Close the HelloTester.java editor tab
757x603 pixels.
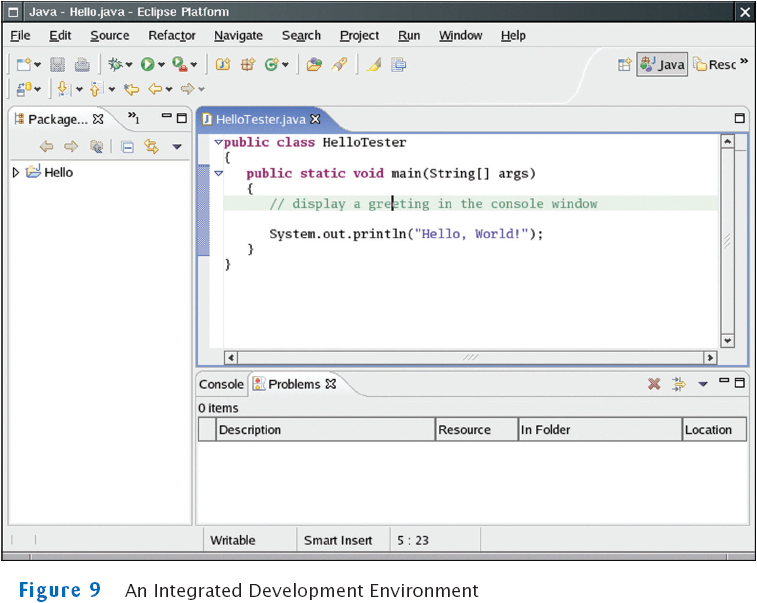pyautogui.click(x=315, y=119)
